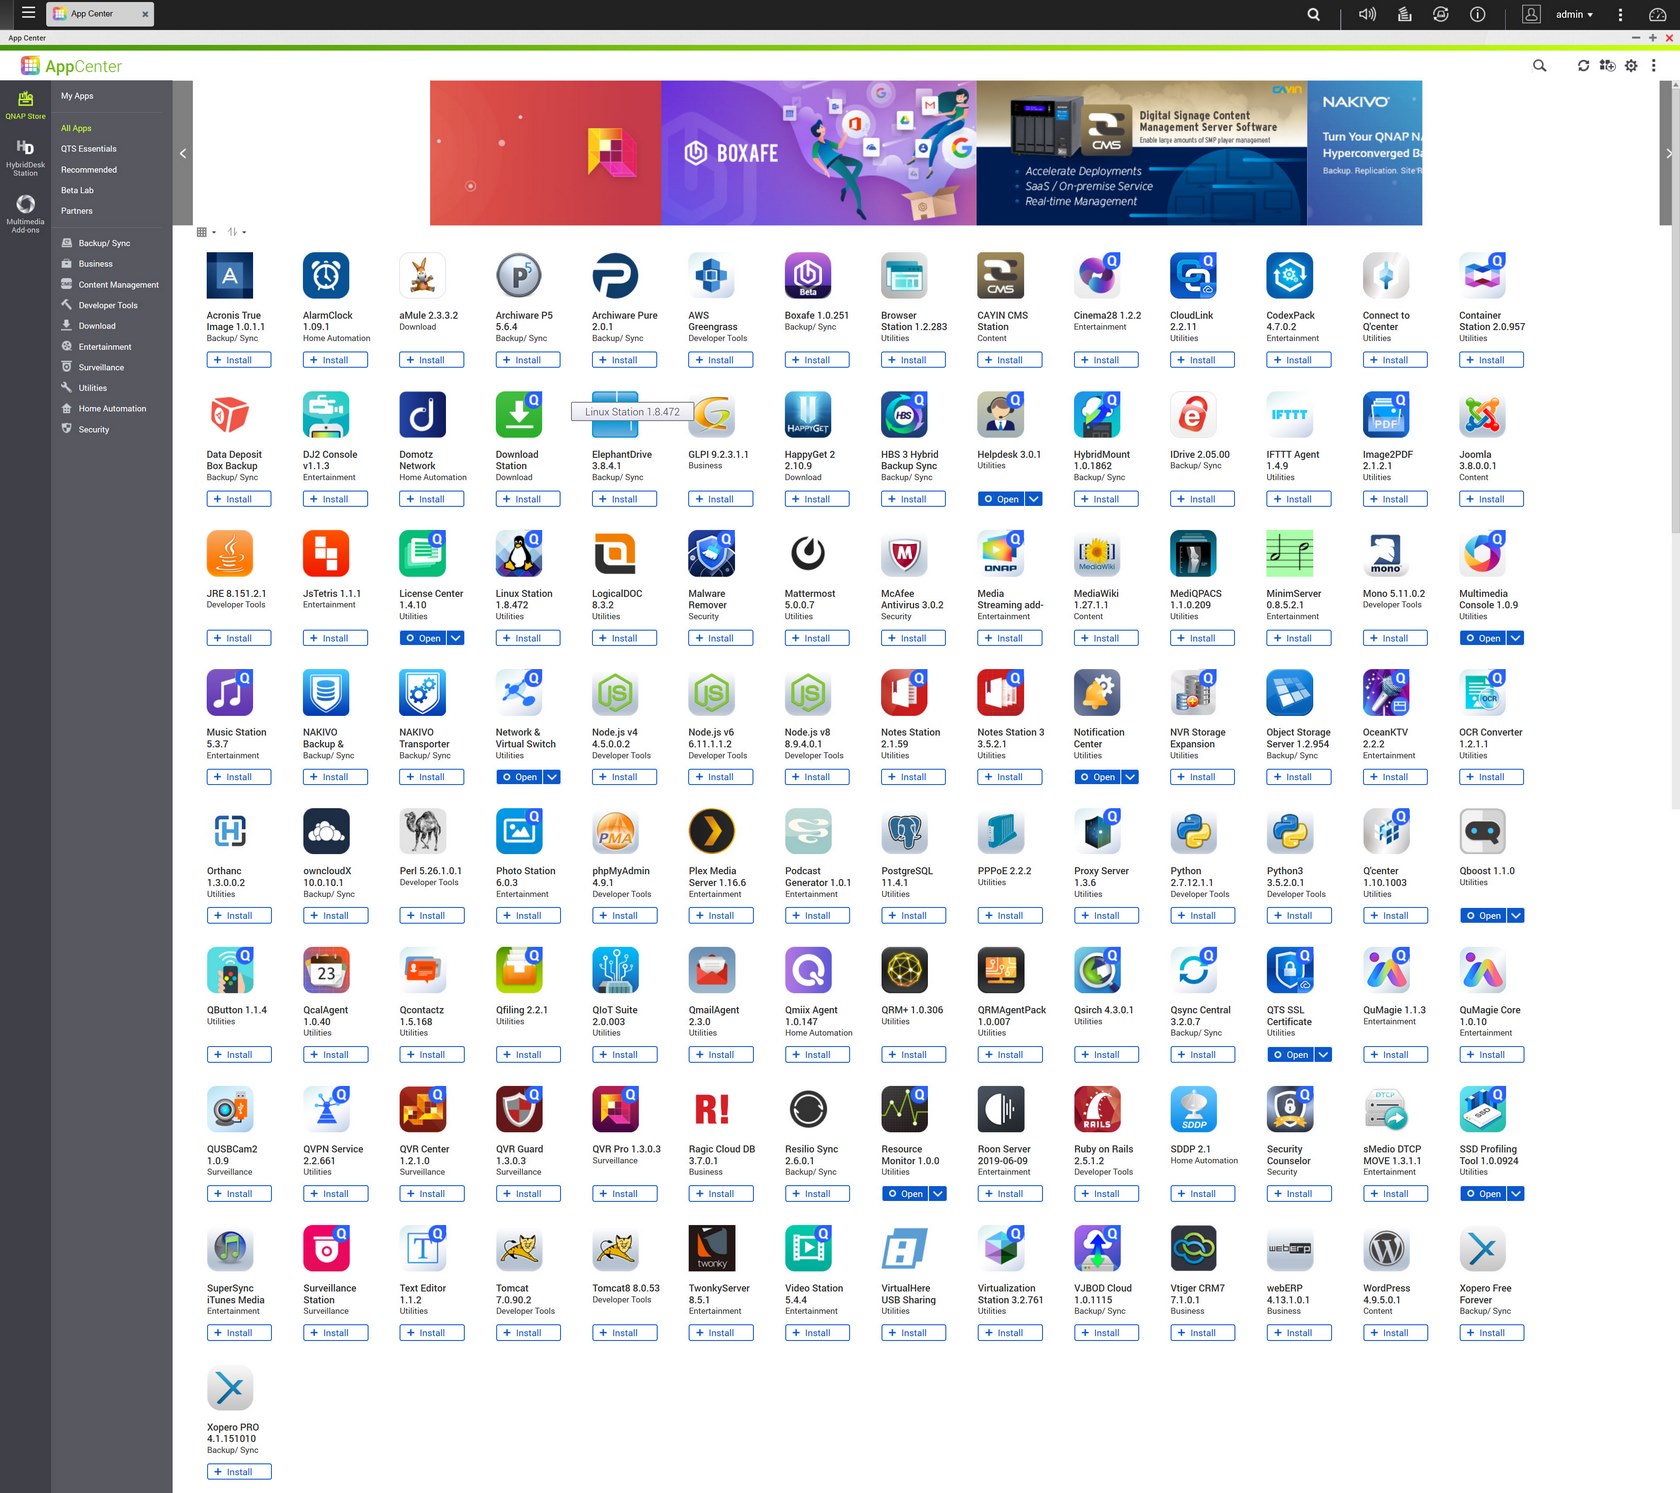Expand the Helpdesk Open button dropdown arrow

click(x=1034, y=499)
